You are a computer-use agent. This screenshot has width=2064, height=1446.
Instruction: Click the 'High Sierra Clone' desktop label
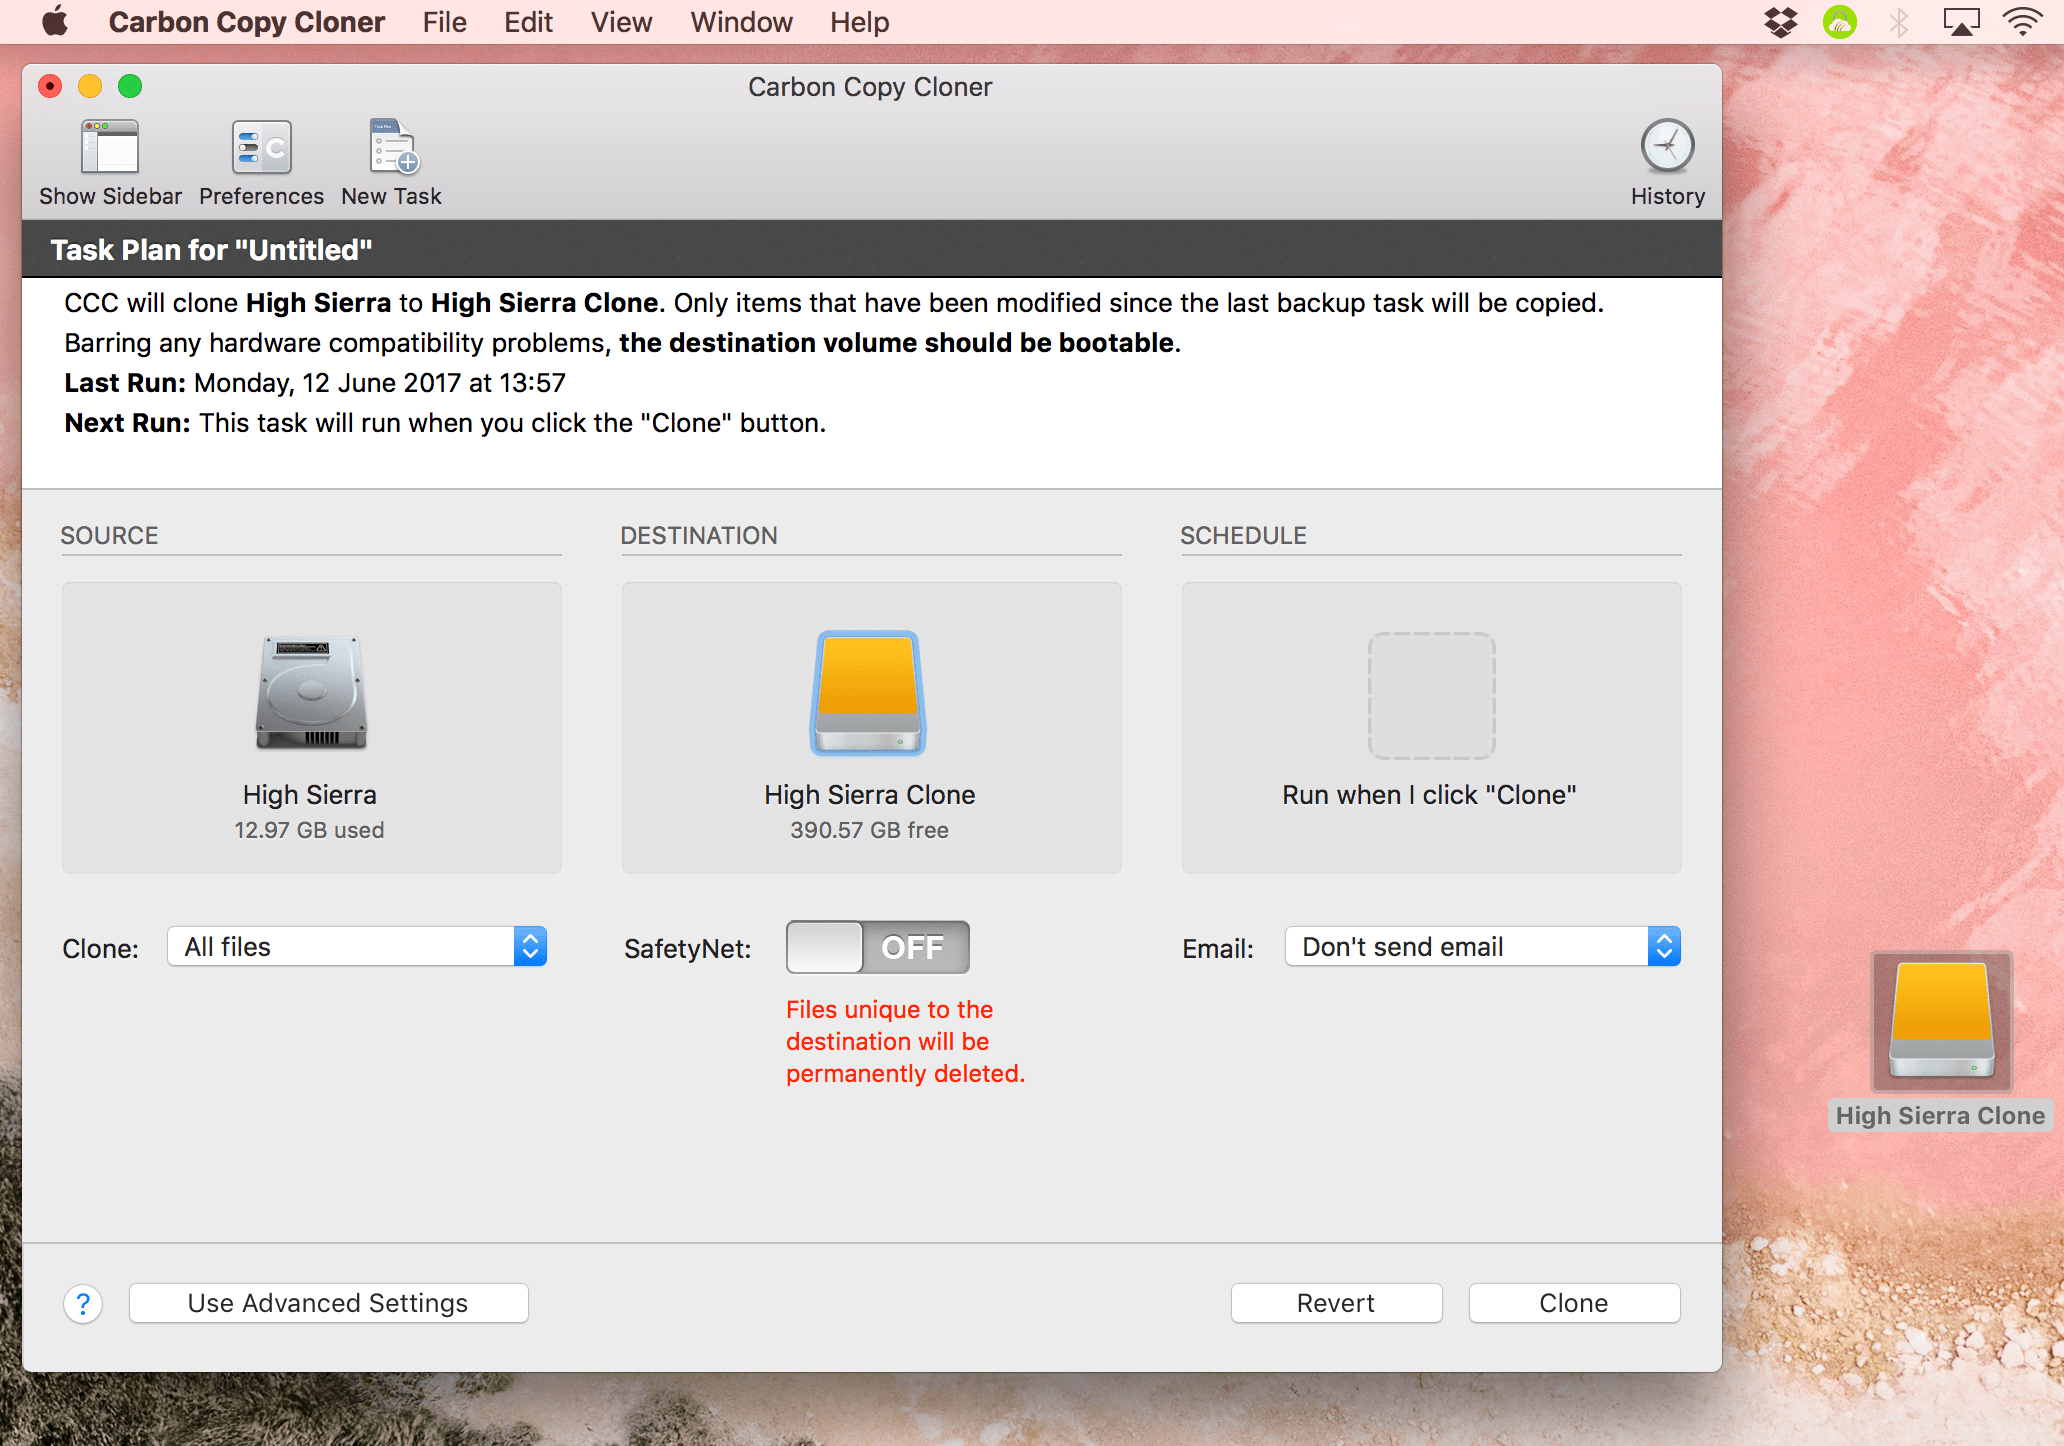[x=1940, y=1116]
